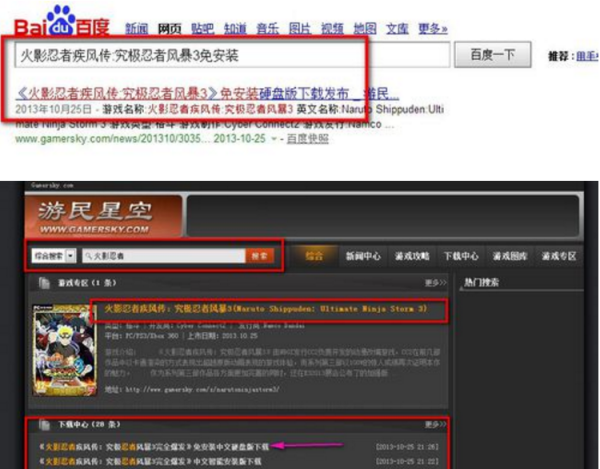Click the document icon beside 下载中心 (28 条)

(x=44, y=424)
